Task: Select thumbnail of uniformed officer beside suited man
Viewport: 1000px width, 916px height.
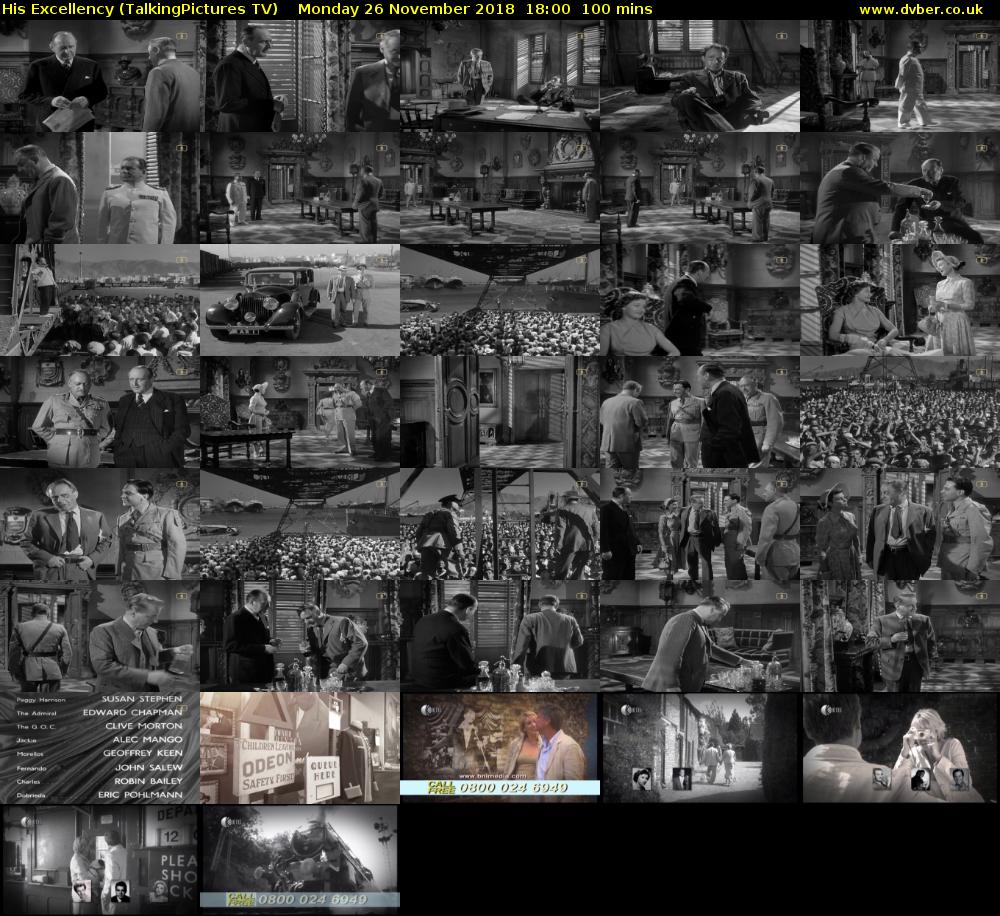Action: (x=99, y=412)
